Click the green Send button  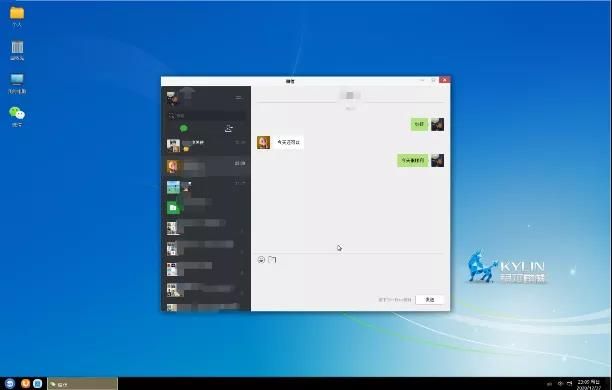pos(429,299)
